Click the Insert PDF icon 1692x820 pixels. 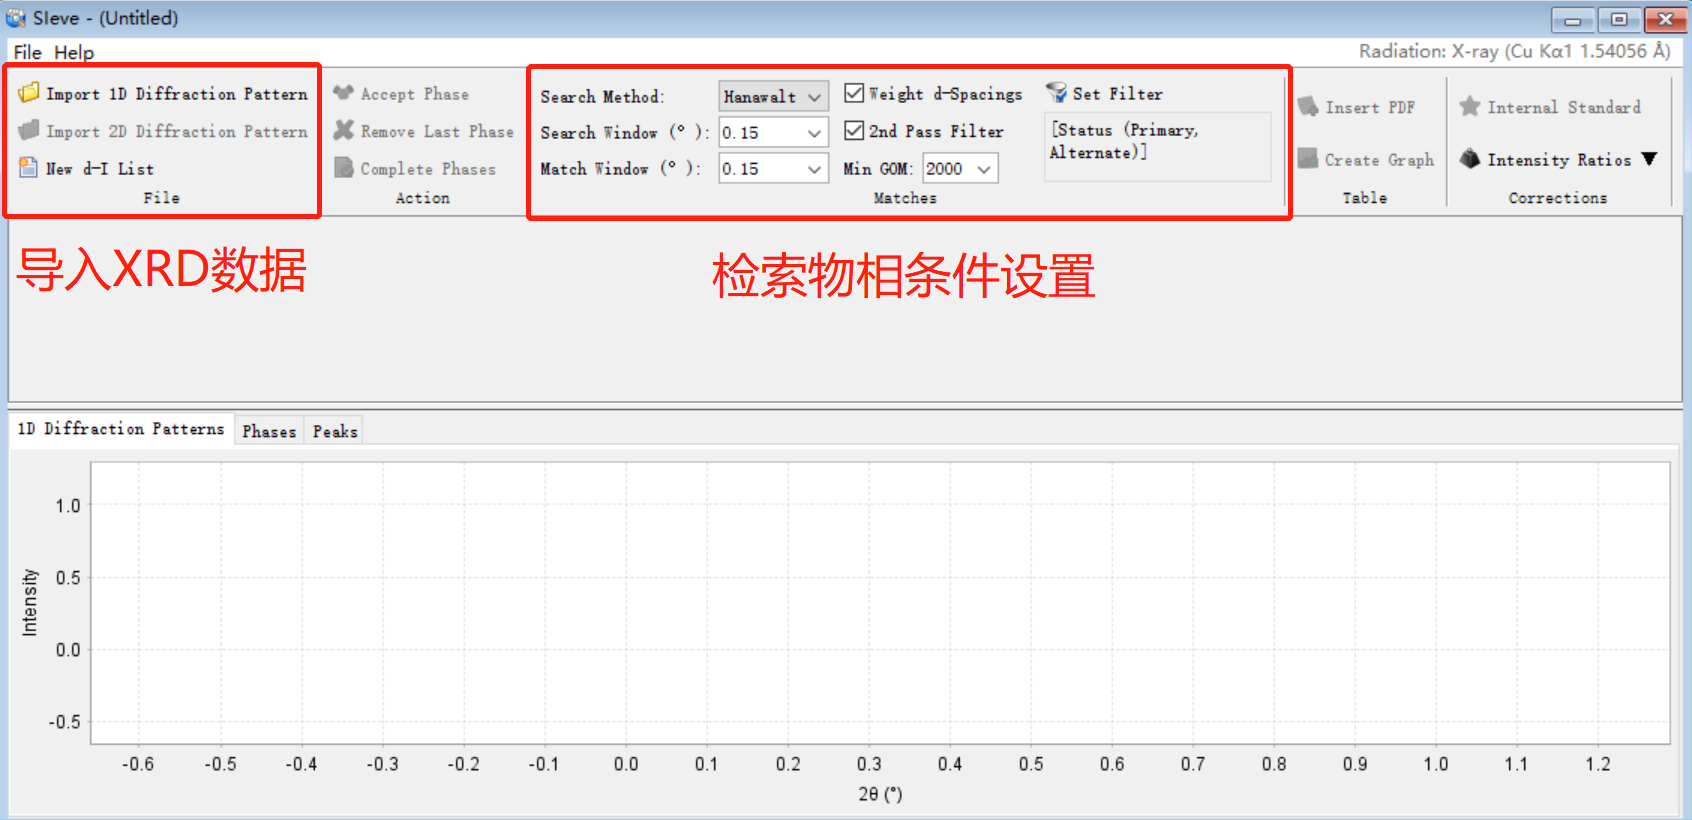coord(1308,106)
